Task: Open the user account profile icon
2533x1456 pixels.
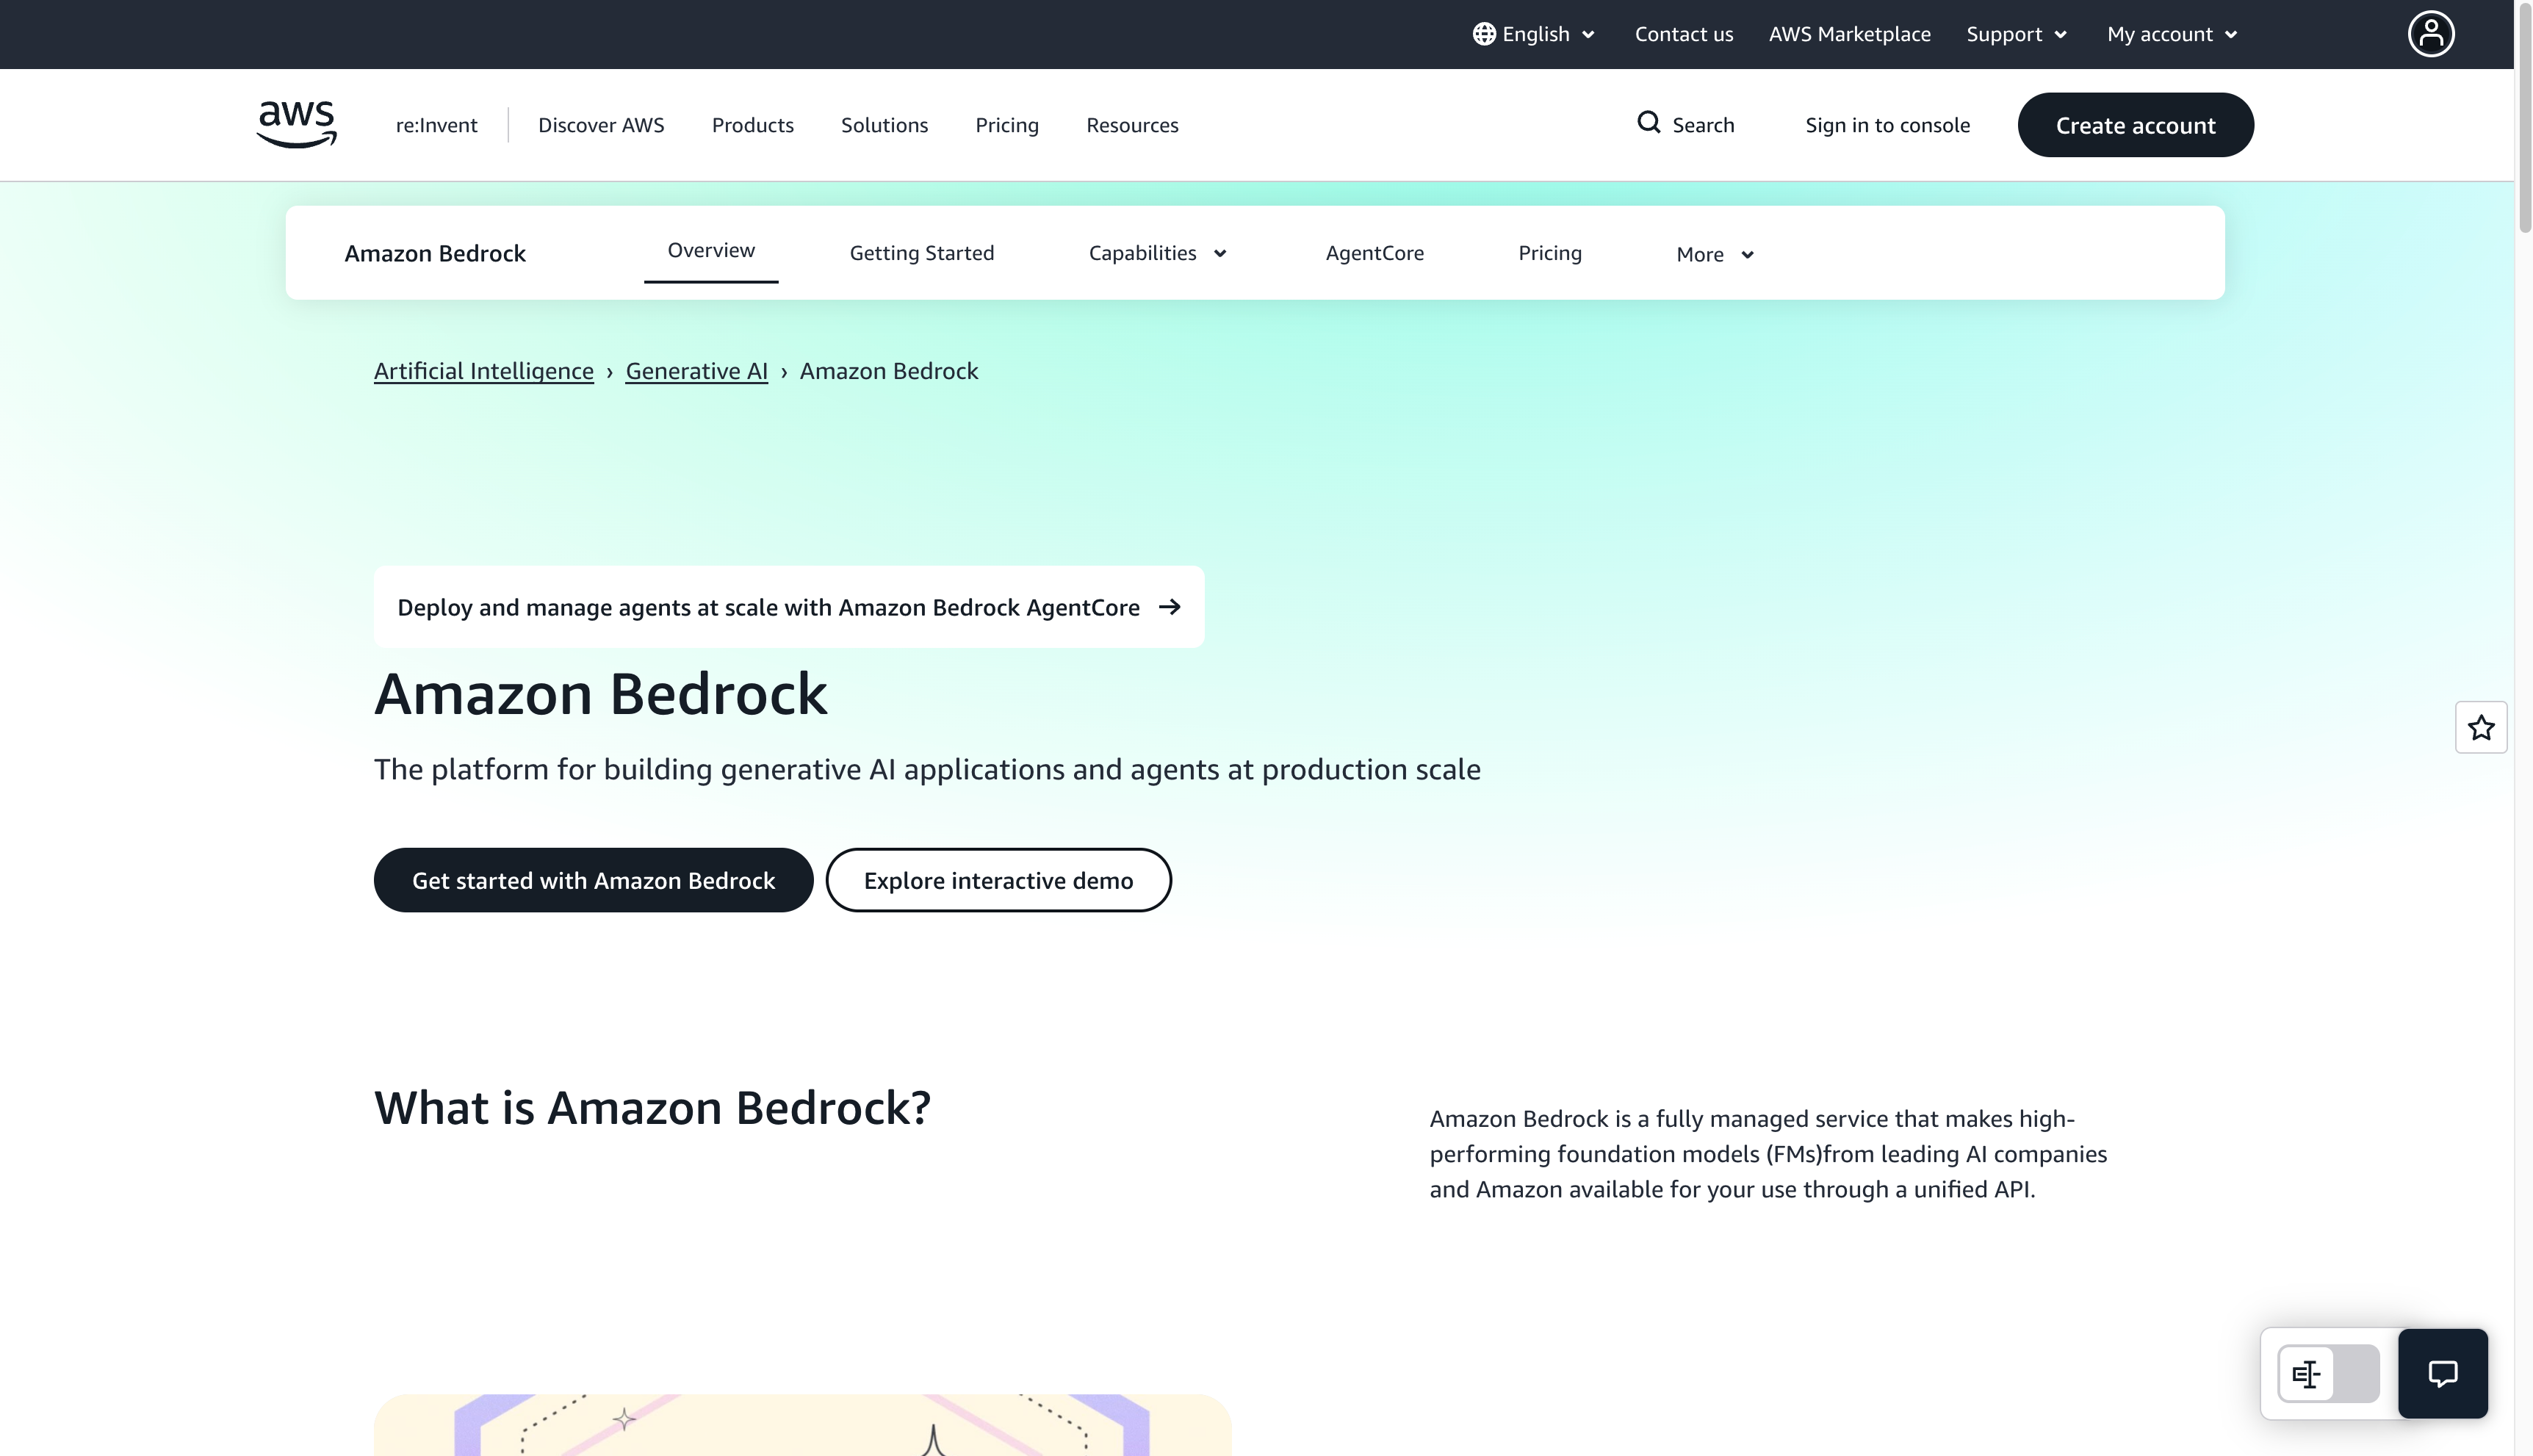Action: tap(2430, 33)
